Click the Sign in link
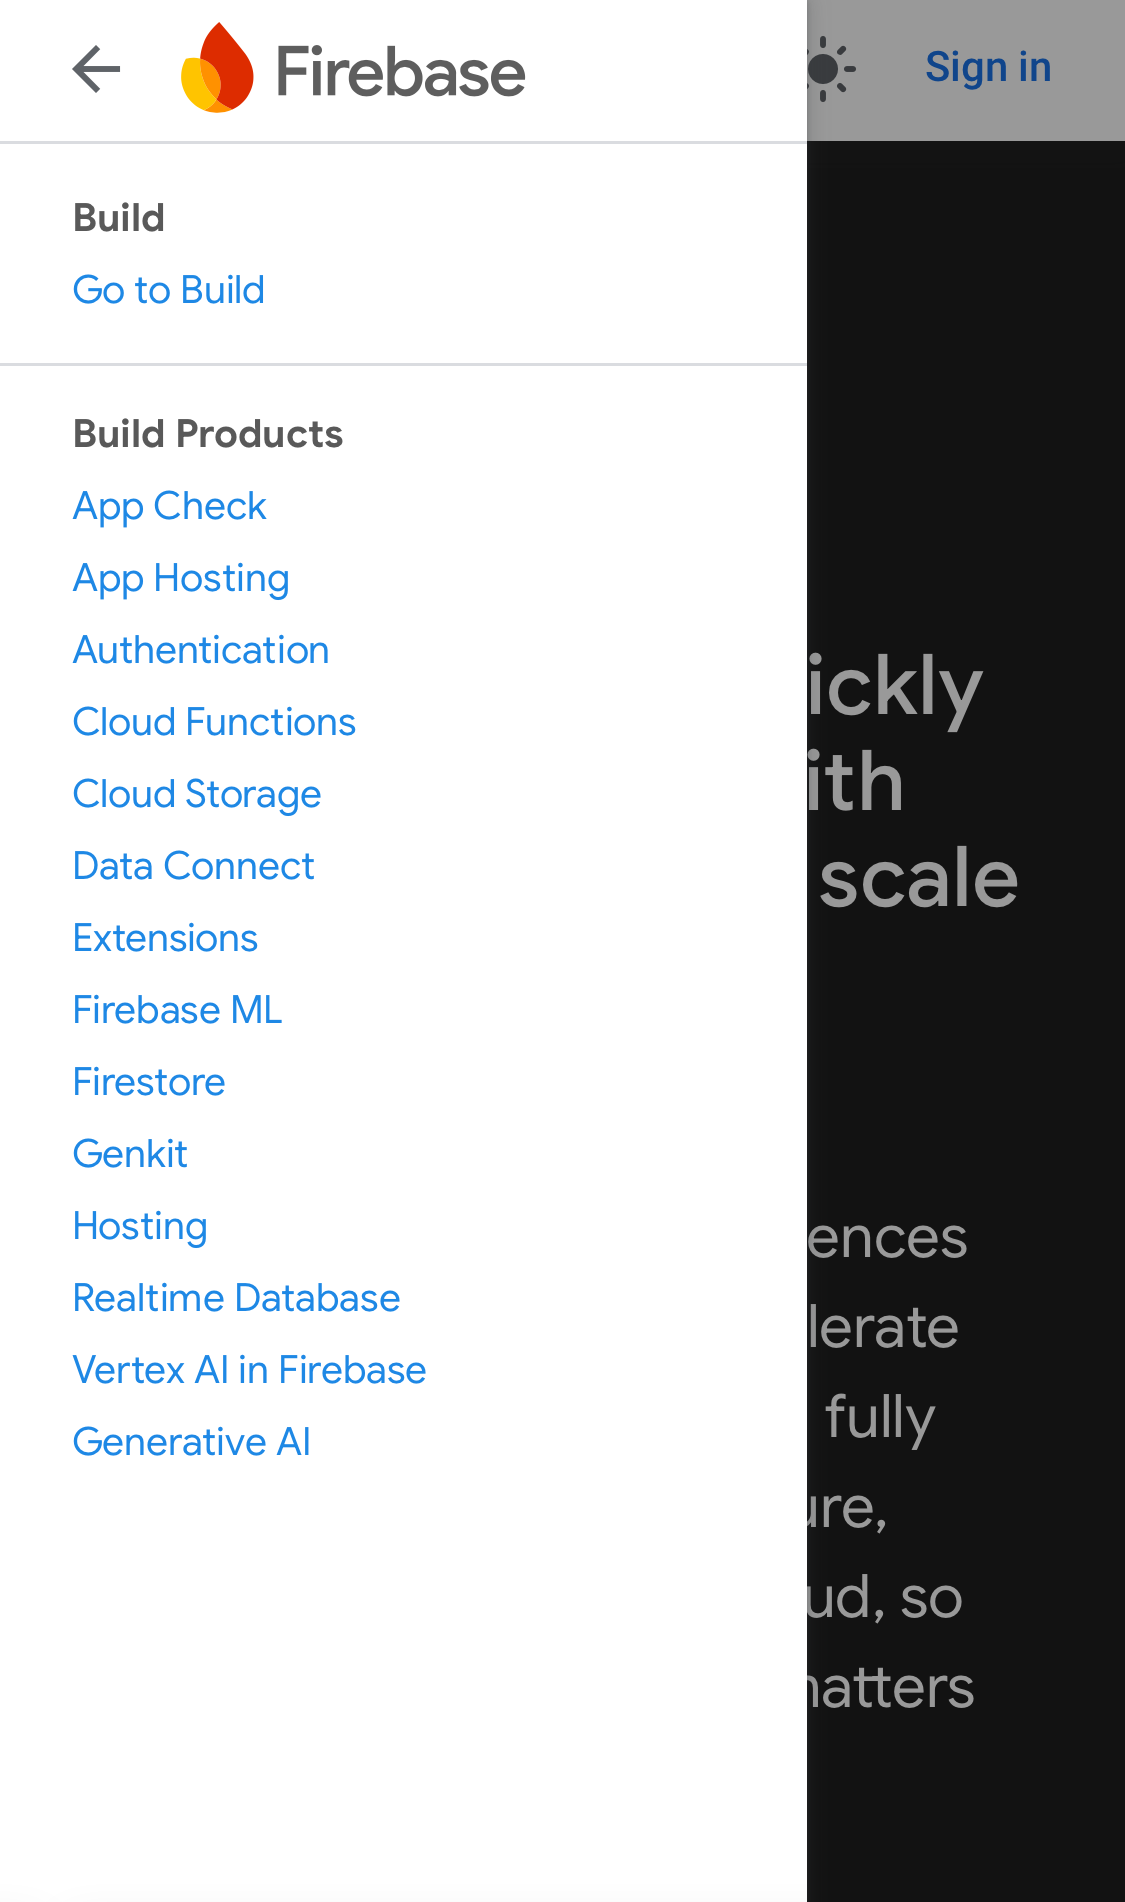 [x=987, y=66]
